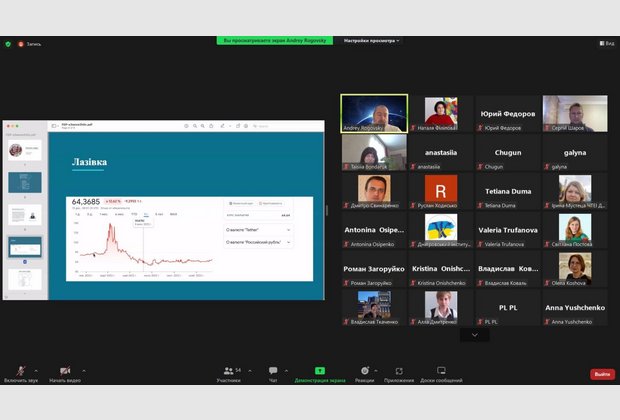Start camera with Начать видео
Image resolution: width=620 pixels, height=420 pixels.
click(x=65, y=374)
